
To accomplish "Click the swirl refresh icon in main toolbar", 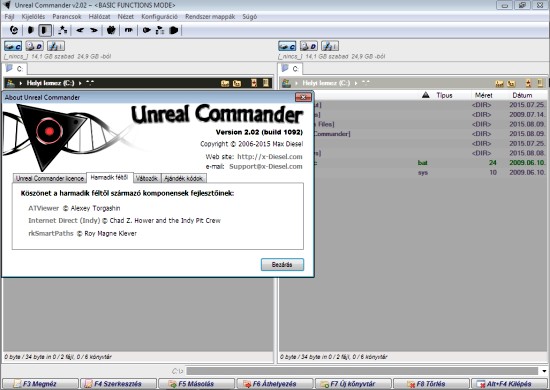I will click(14, 31).
